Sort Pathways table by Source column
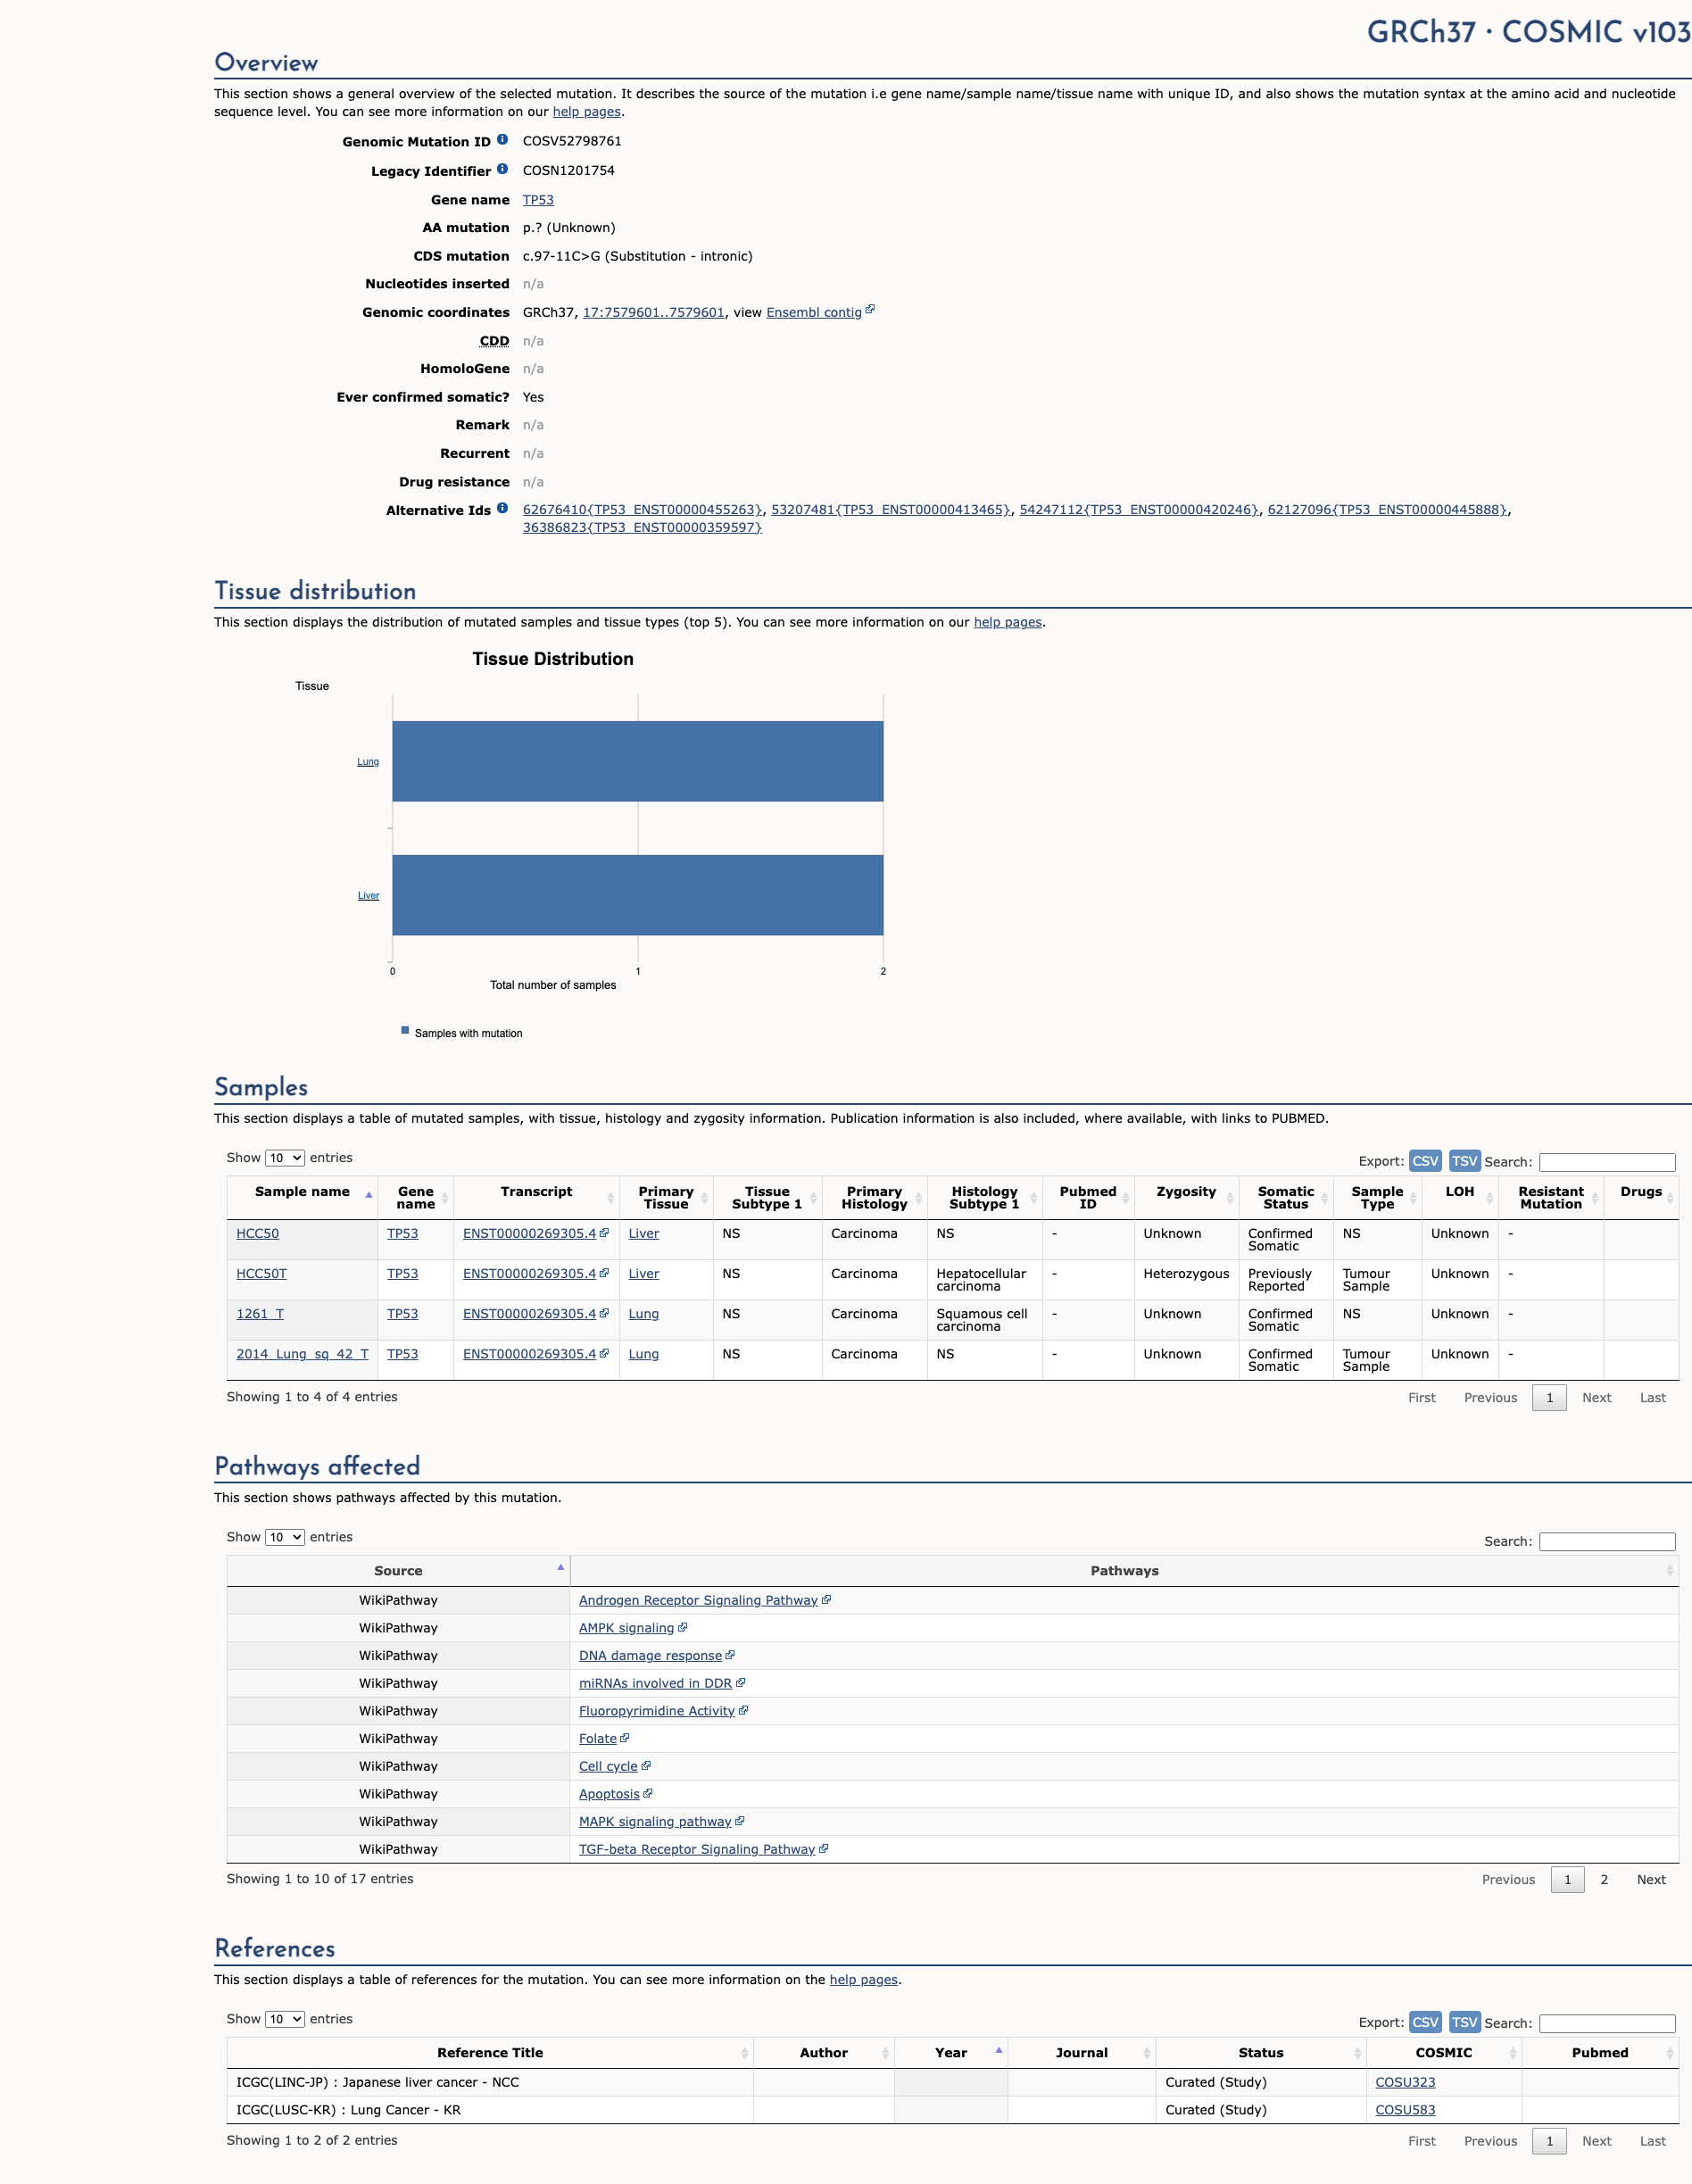1692x2184 pixels. click(x=398, y=1571)
